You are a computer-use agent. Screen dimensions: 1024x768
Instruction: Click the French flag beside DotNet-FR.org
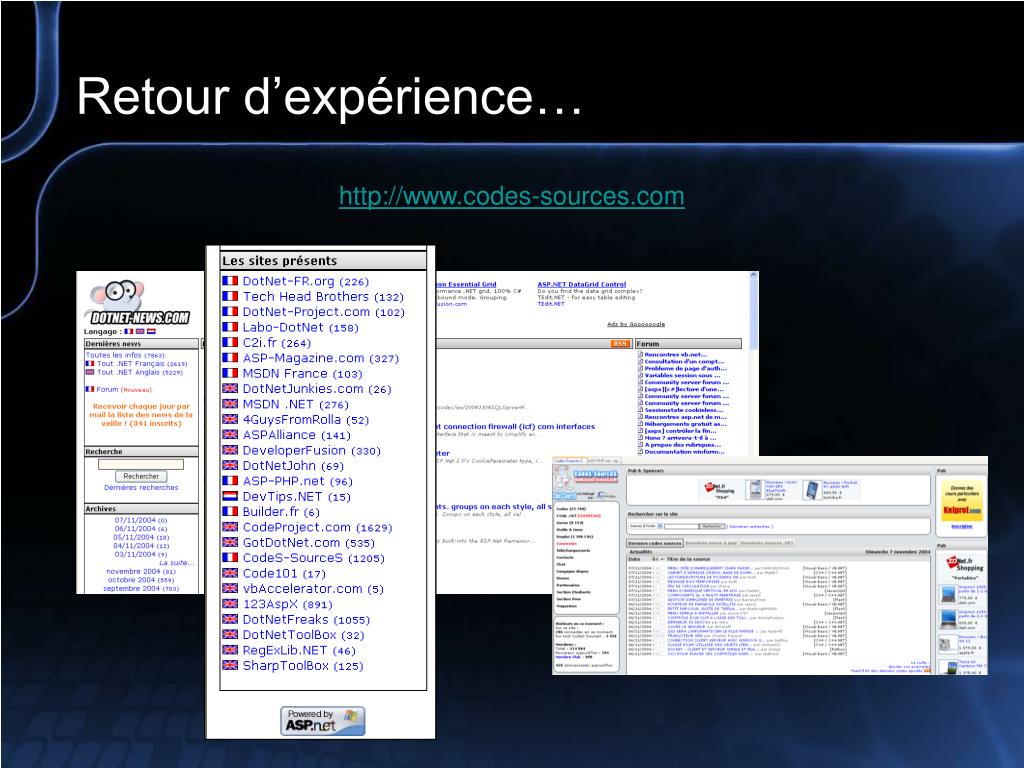[230, 281]
